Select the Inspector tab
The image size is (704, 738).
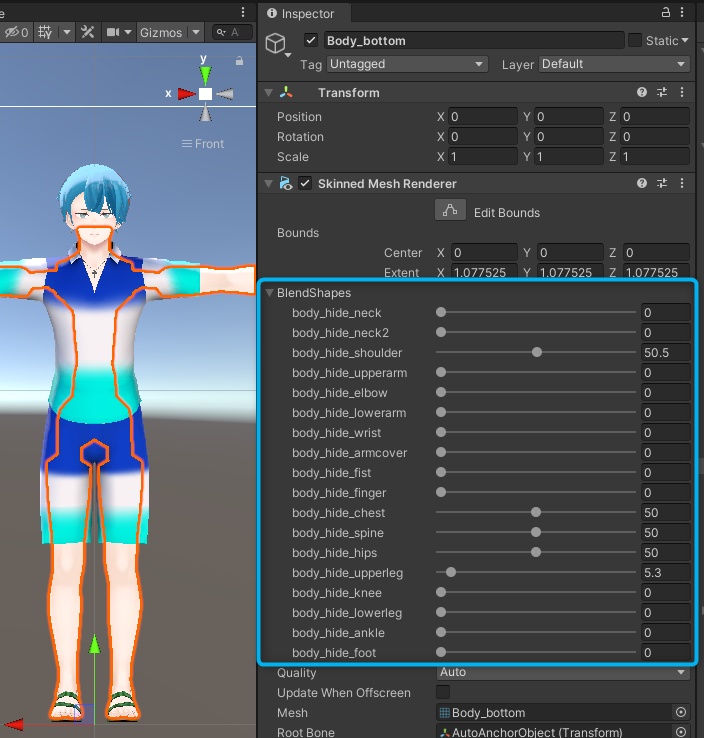click(x=300, y=14)
